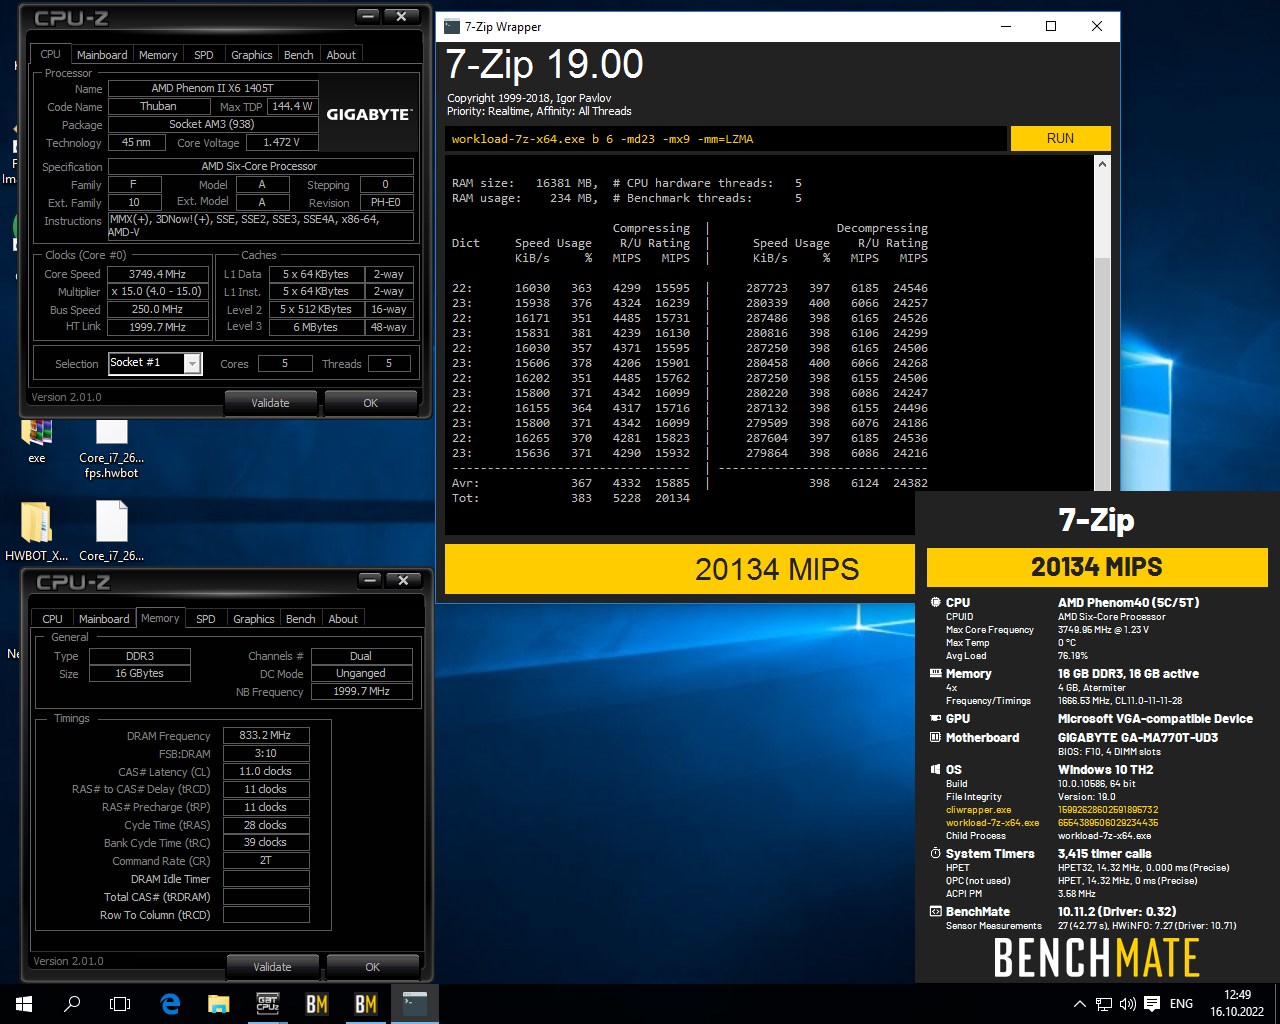The width and height of the screenshot is (1280, 1024).
Task: Open File Explorer from taskbar
Action: [x=219, y=1004]
